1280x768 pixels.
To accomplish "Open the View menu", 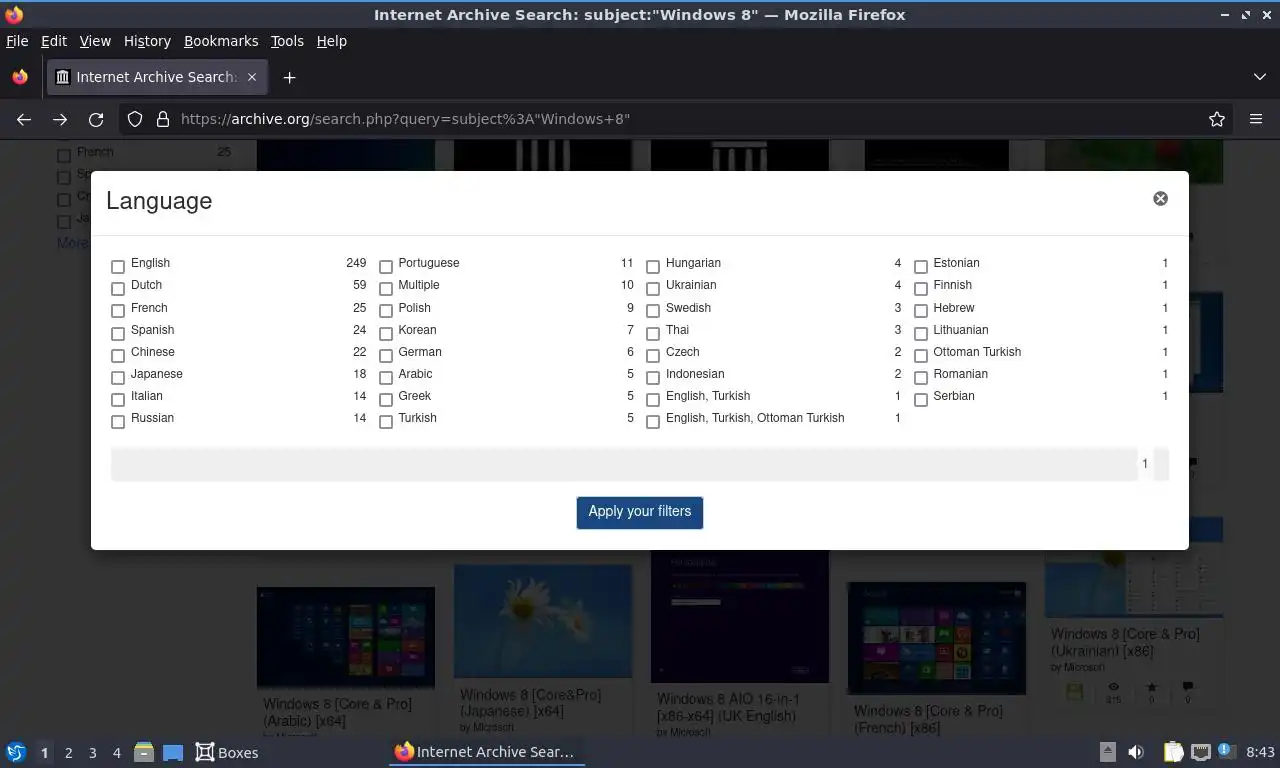I will click(95, 41).
